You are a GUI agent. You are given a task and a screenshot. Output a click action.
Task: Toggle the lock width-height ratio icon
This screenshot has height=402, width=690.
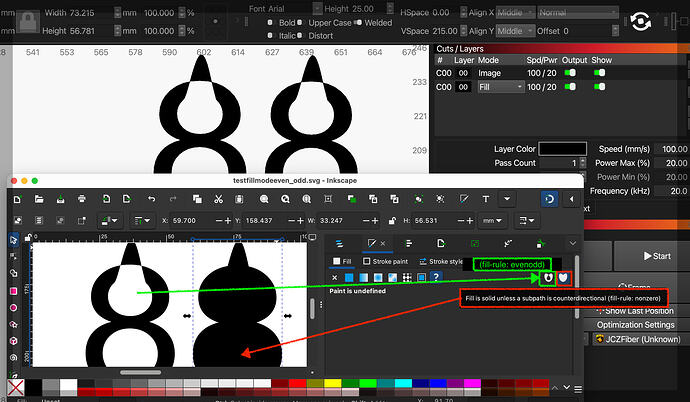(392, 220)
